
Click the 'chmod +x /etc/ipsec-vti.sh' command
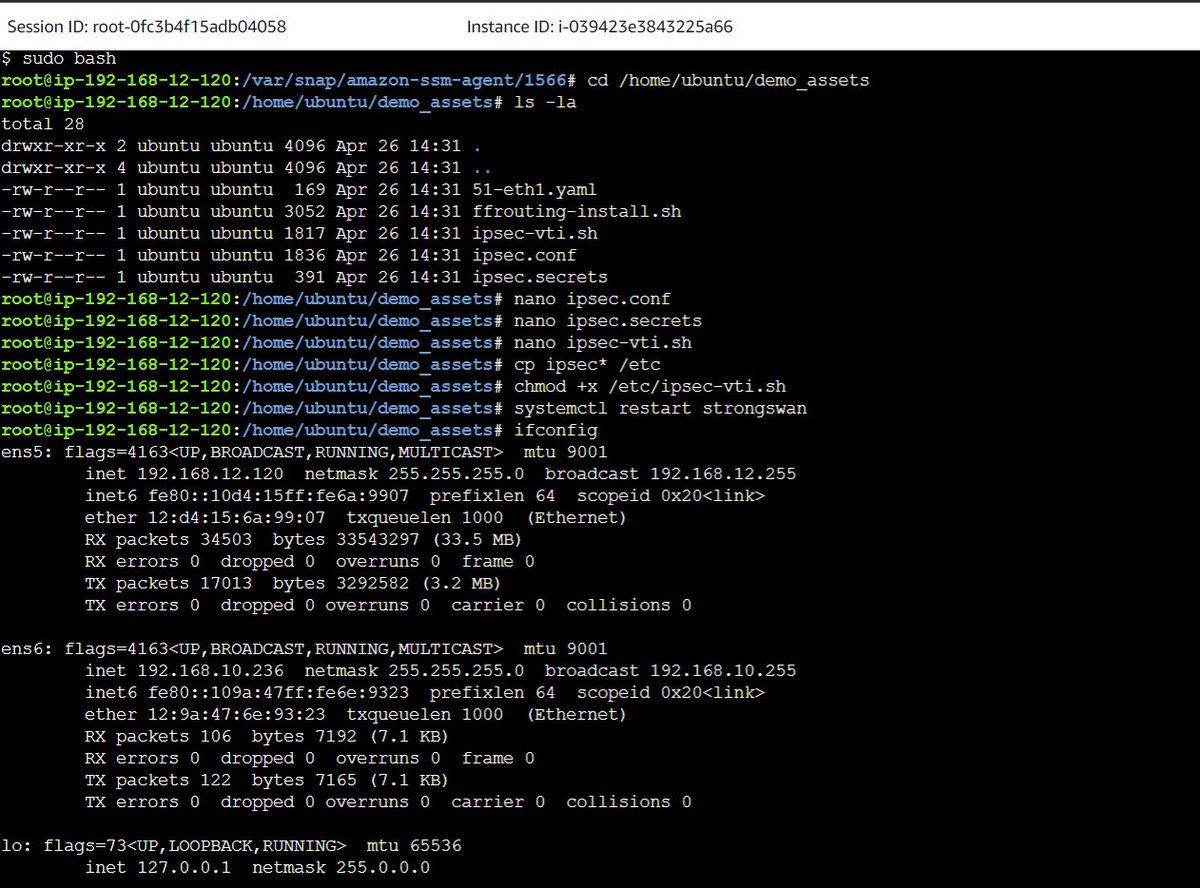click(650, 387)
